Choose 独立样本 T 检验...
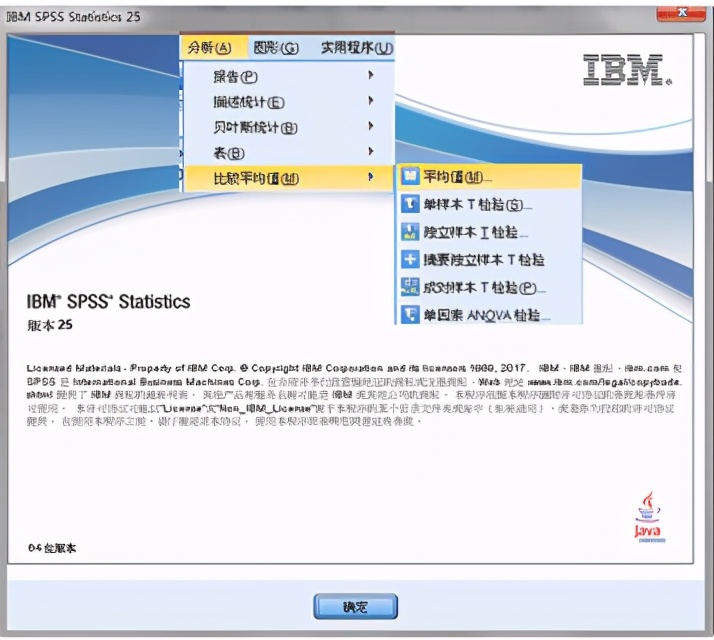This screenshot has height=640, width=714. coord(489,232)
